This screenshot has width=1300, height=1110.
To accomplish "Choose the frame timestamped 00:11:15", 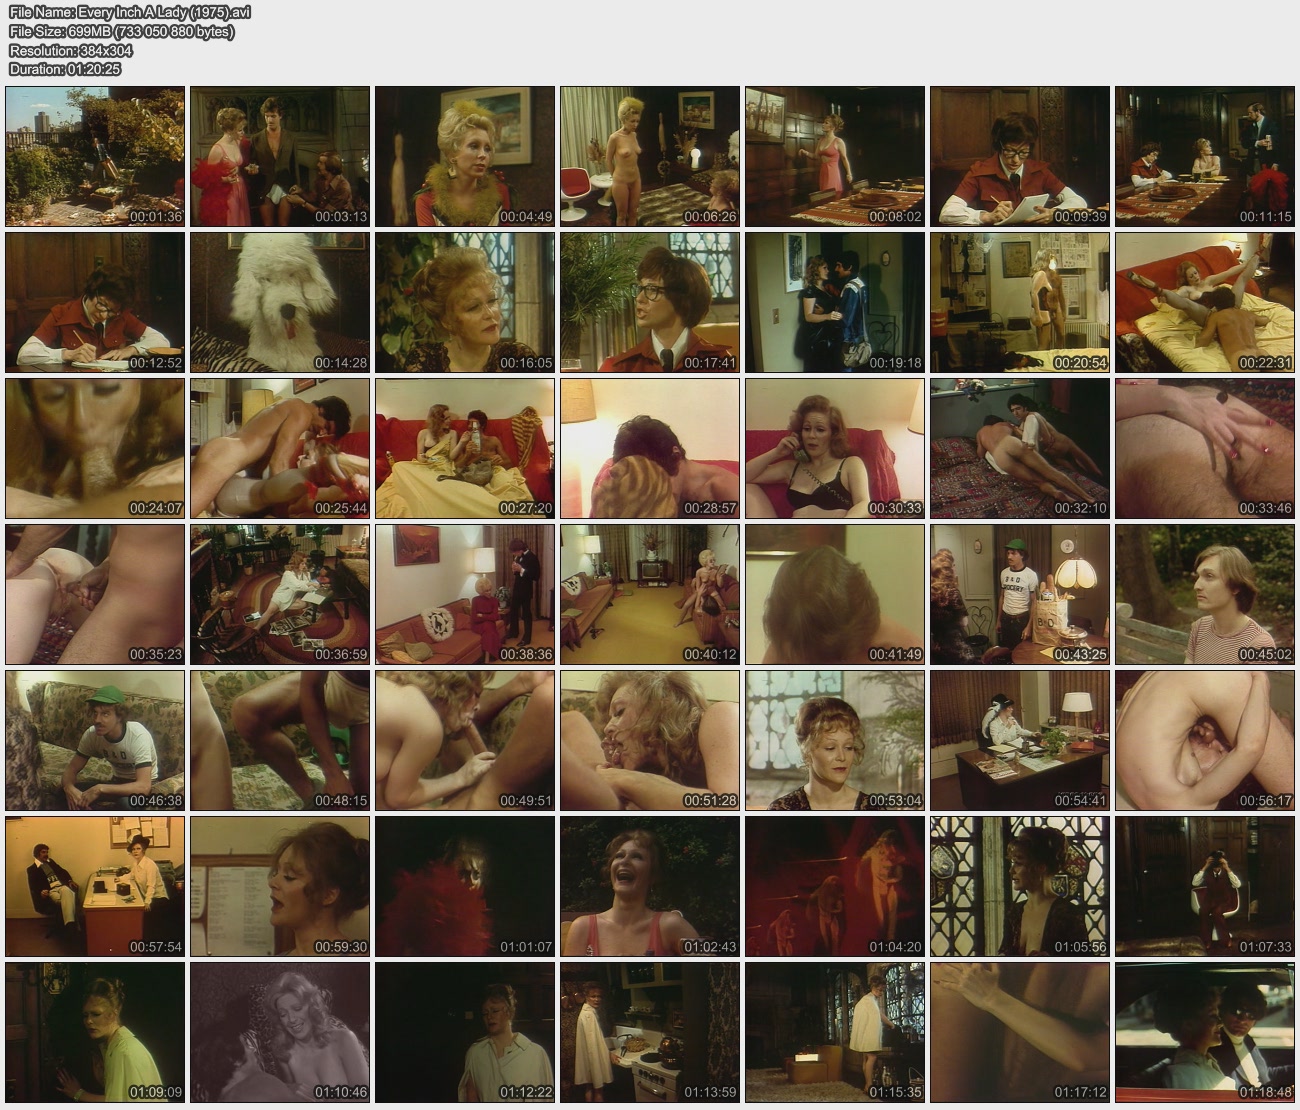I will tap(1205, 156).
